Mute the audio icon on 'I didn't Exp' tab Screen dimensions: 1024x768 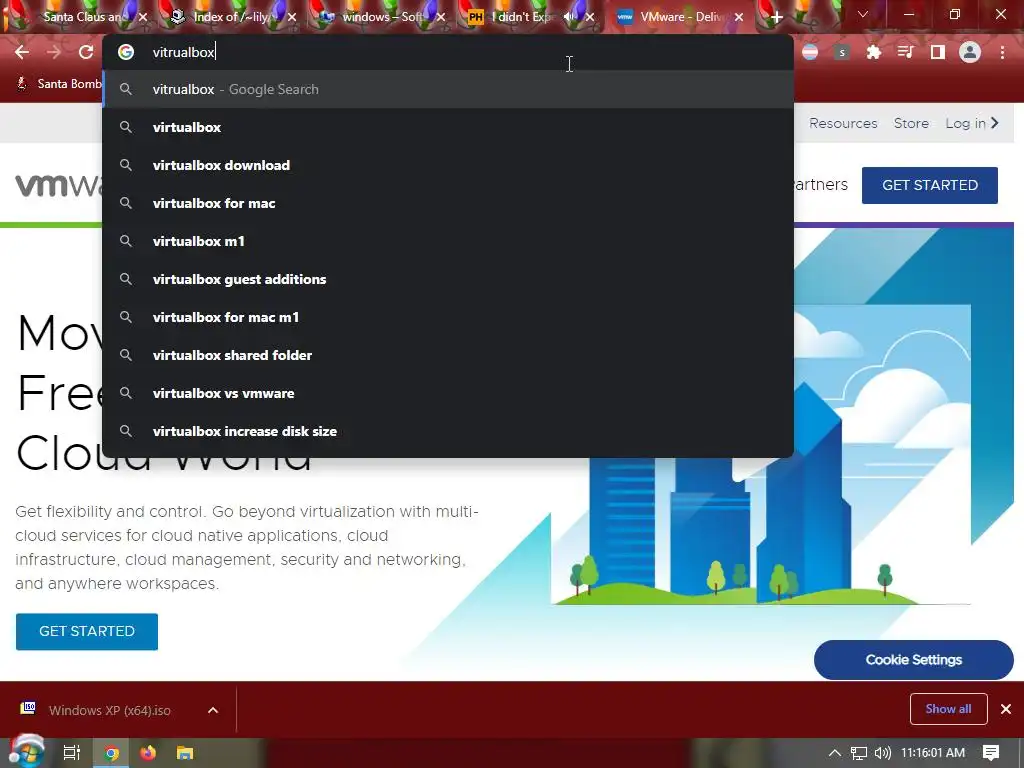(569, 17)
